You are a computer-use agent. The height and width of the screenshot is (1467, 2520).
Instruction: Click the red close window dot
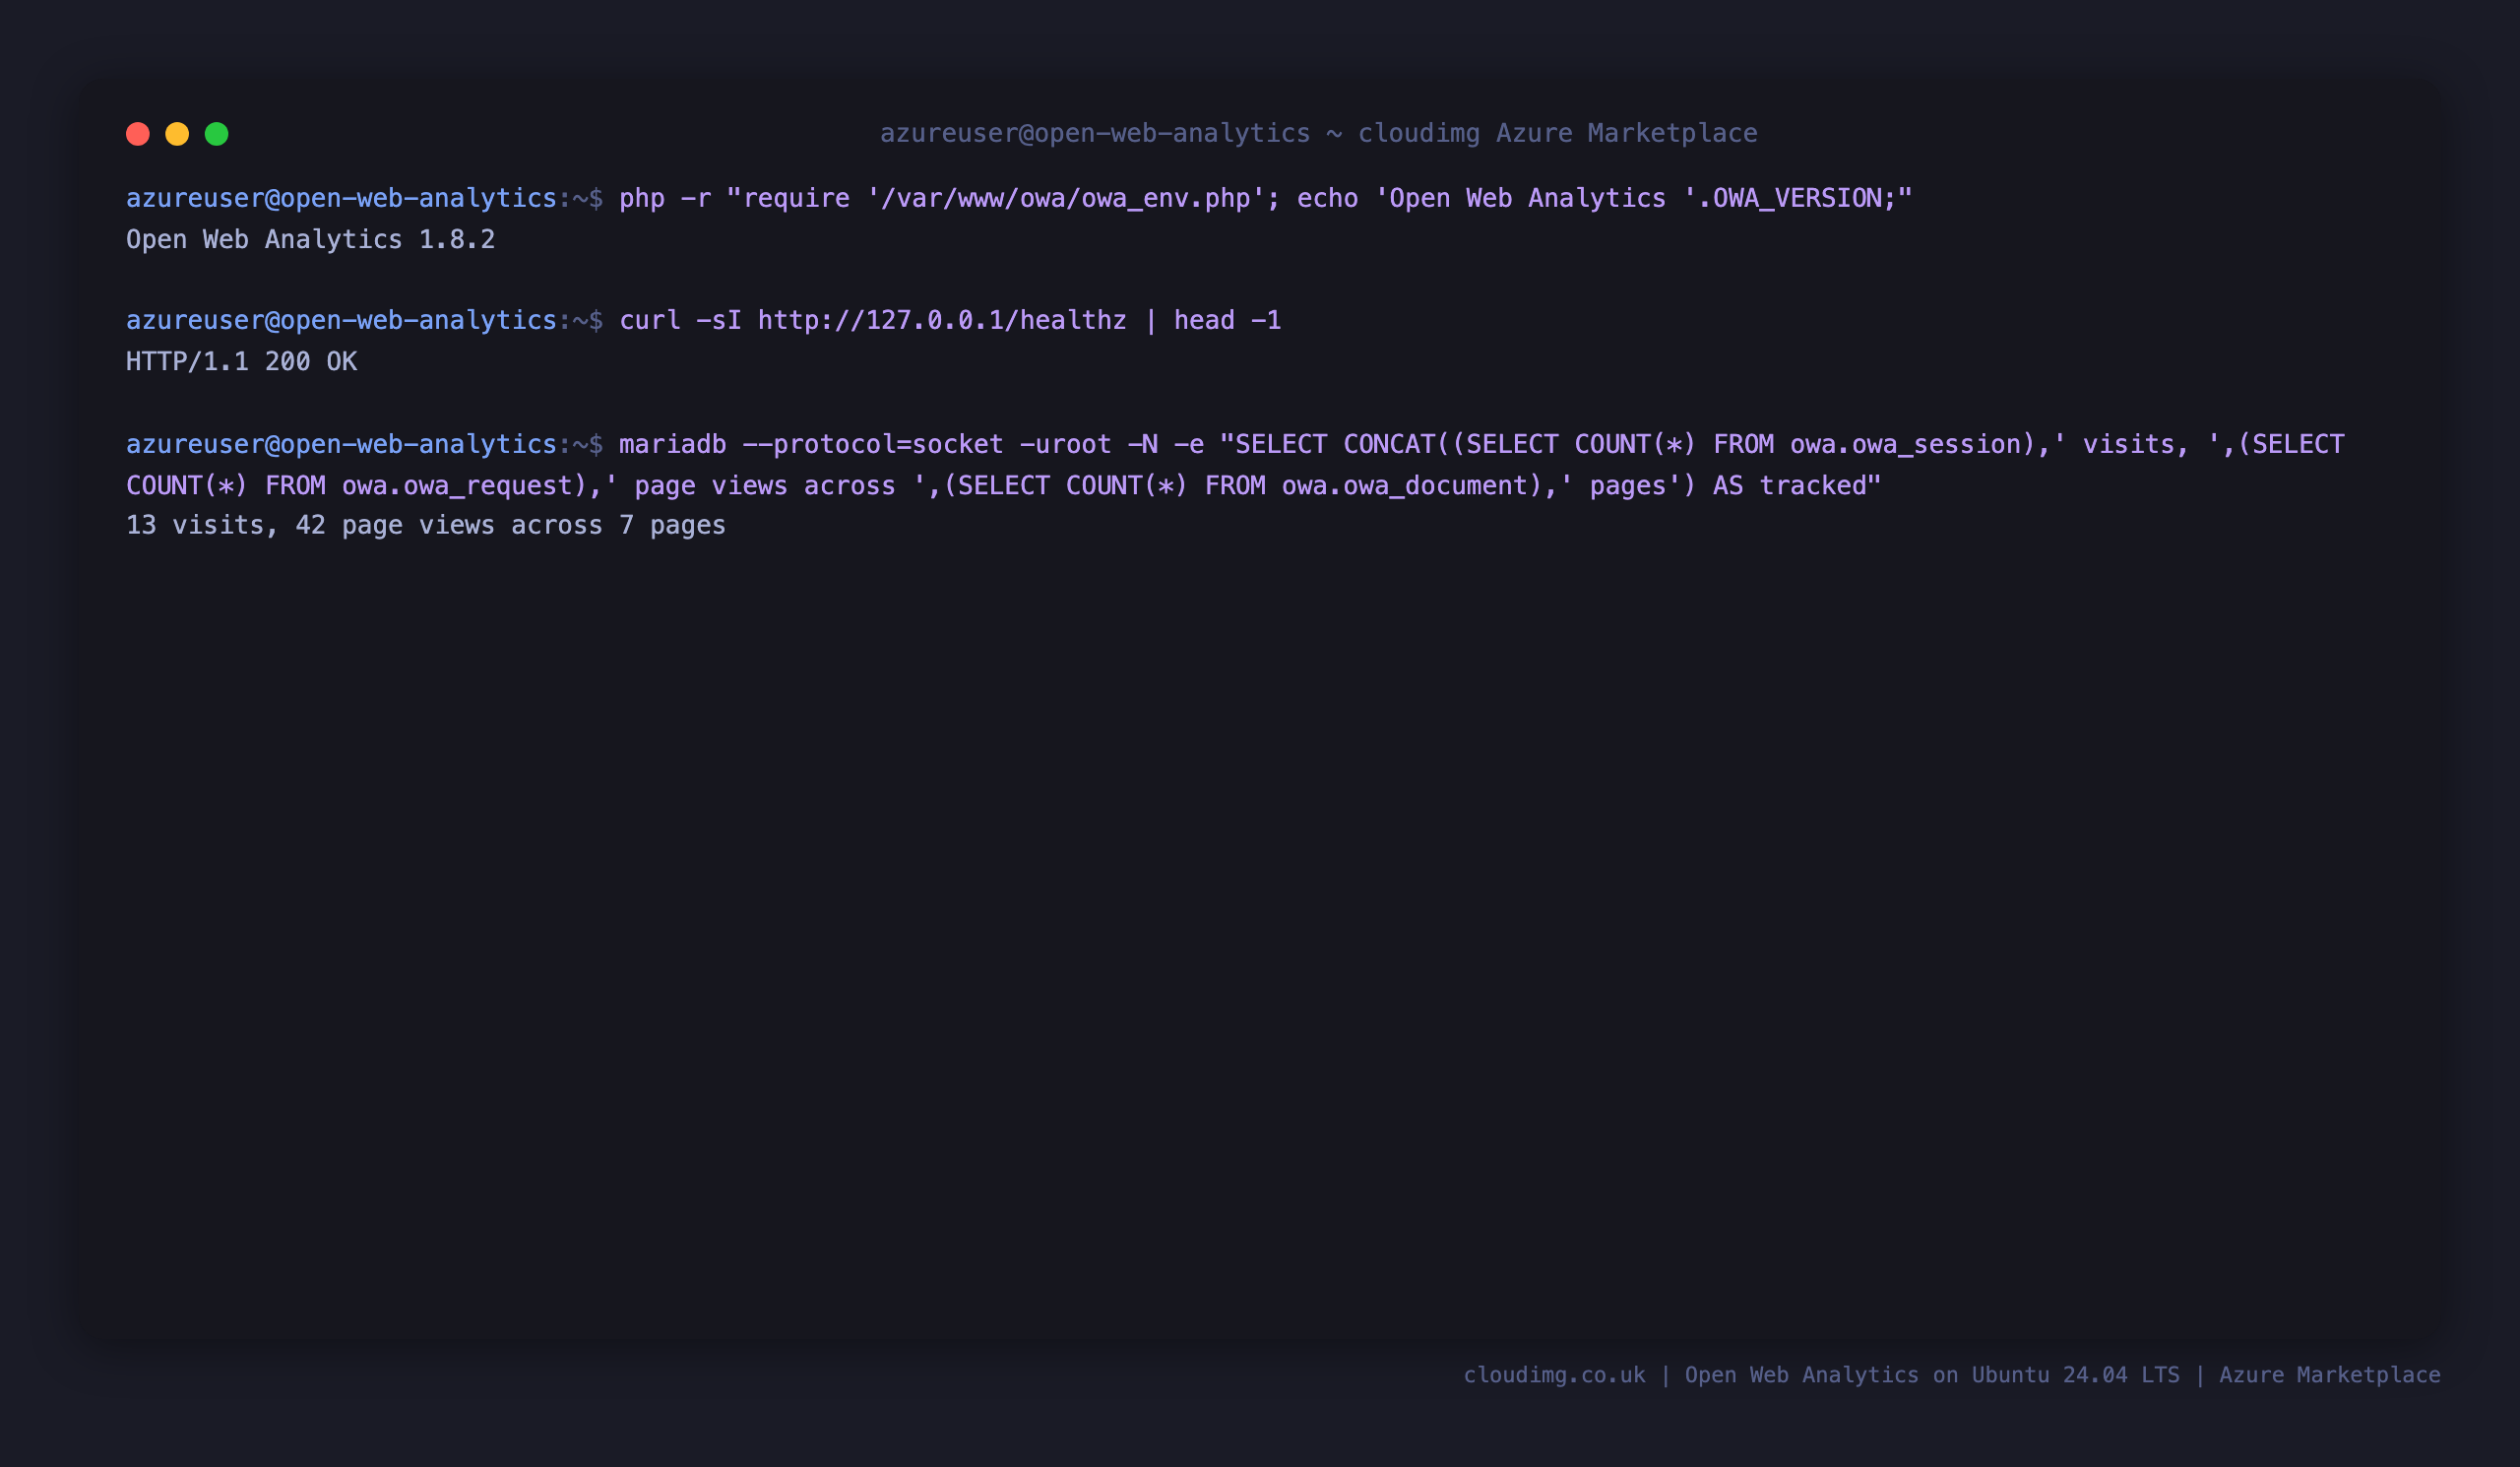click(138, 134)
